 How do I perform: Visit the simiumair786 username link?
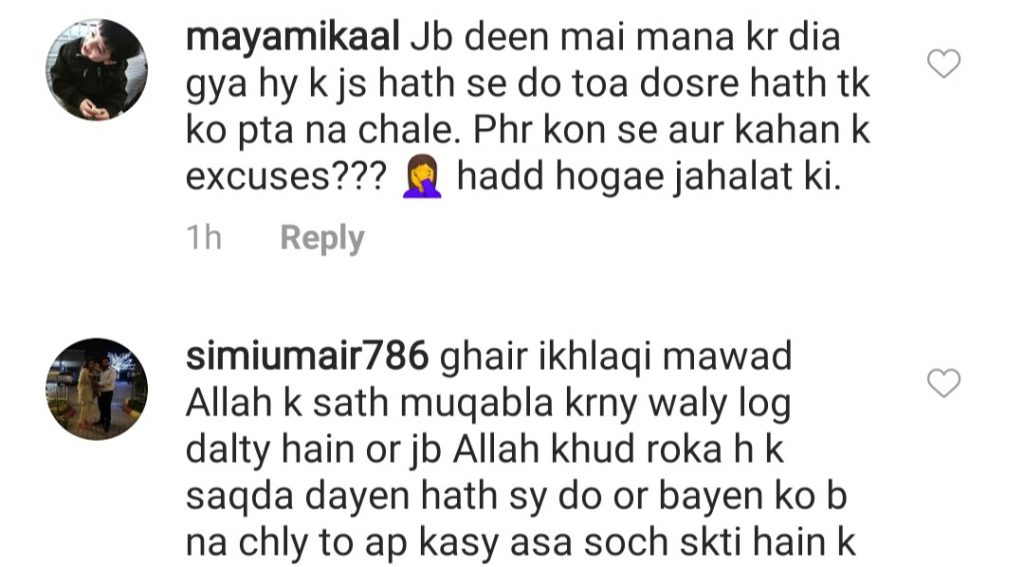tap(307, 356)
